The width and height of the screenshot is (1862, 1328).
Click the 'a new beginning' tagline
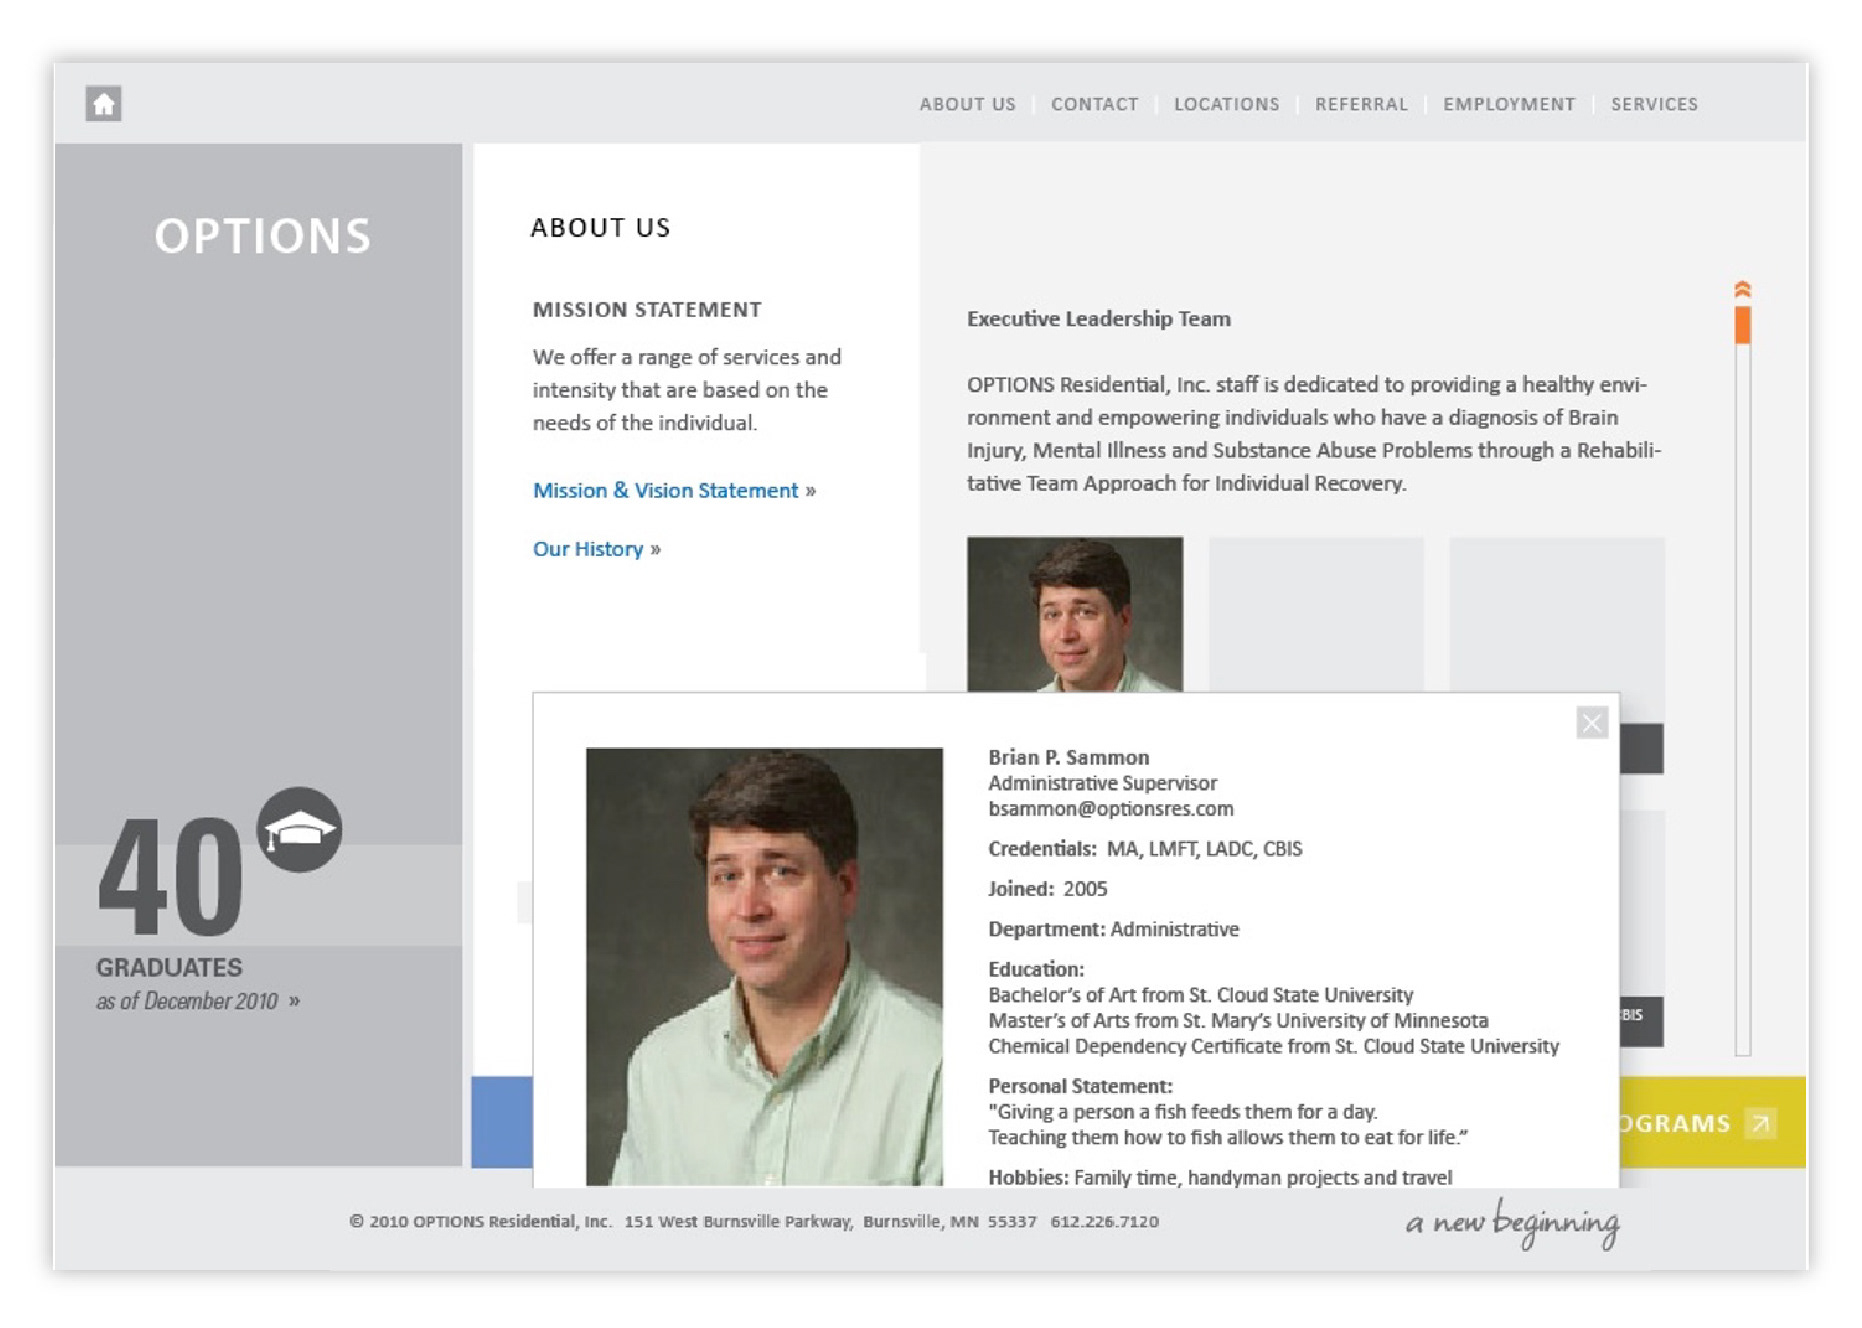(x=1512, y=1222)
